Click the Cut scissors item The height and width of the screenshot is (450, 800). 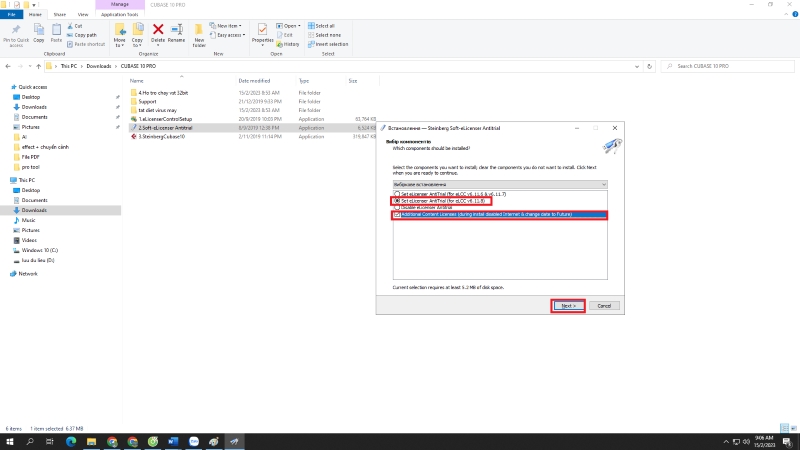[75, 26]
